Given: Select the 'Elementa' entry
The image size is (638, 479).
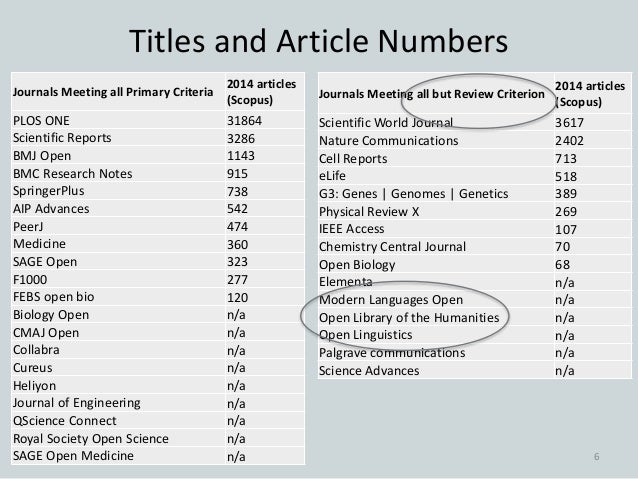Looking at the screenshot, I should [345, 282].
